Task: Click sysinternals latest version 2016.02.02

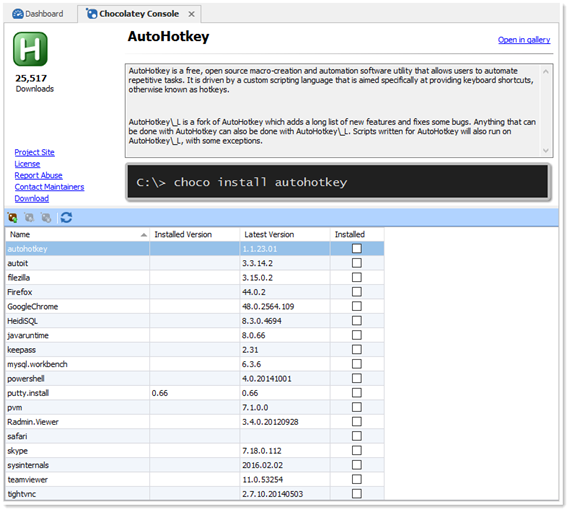Action: click(x=262, y=465)
